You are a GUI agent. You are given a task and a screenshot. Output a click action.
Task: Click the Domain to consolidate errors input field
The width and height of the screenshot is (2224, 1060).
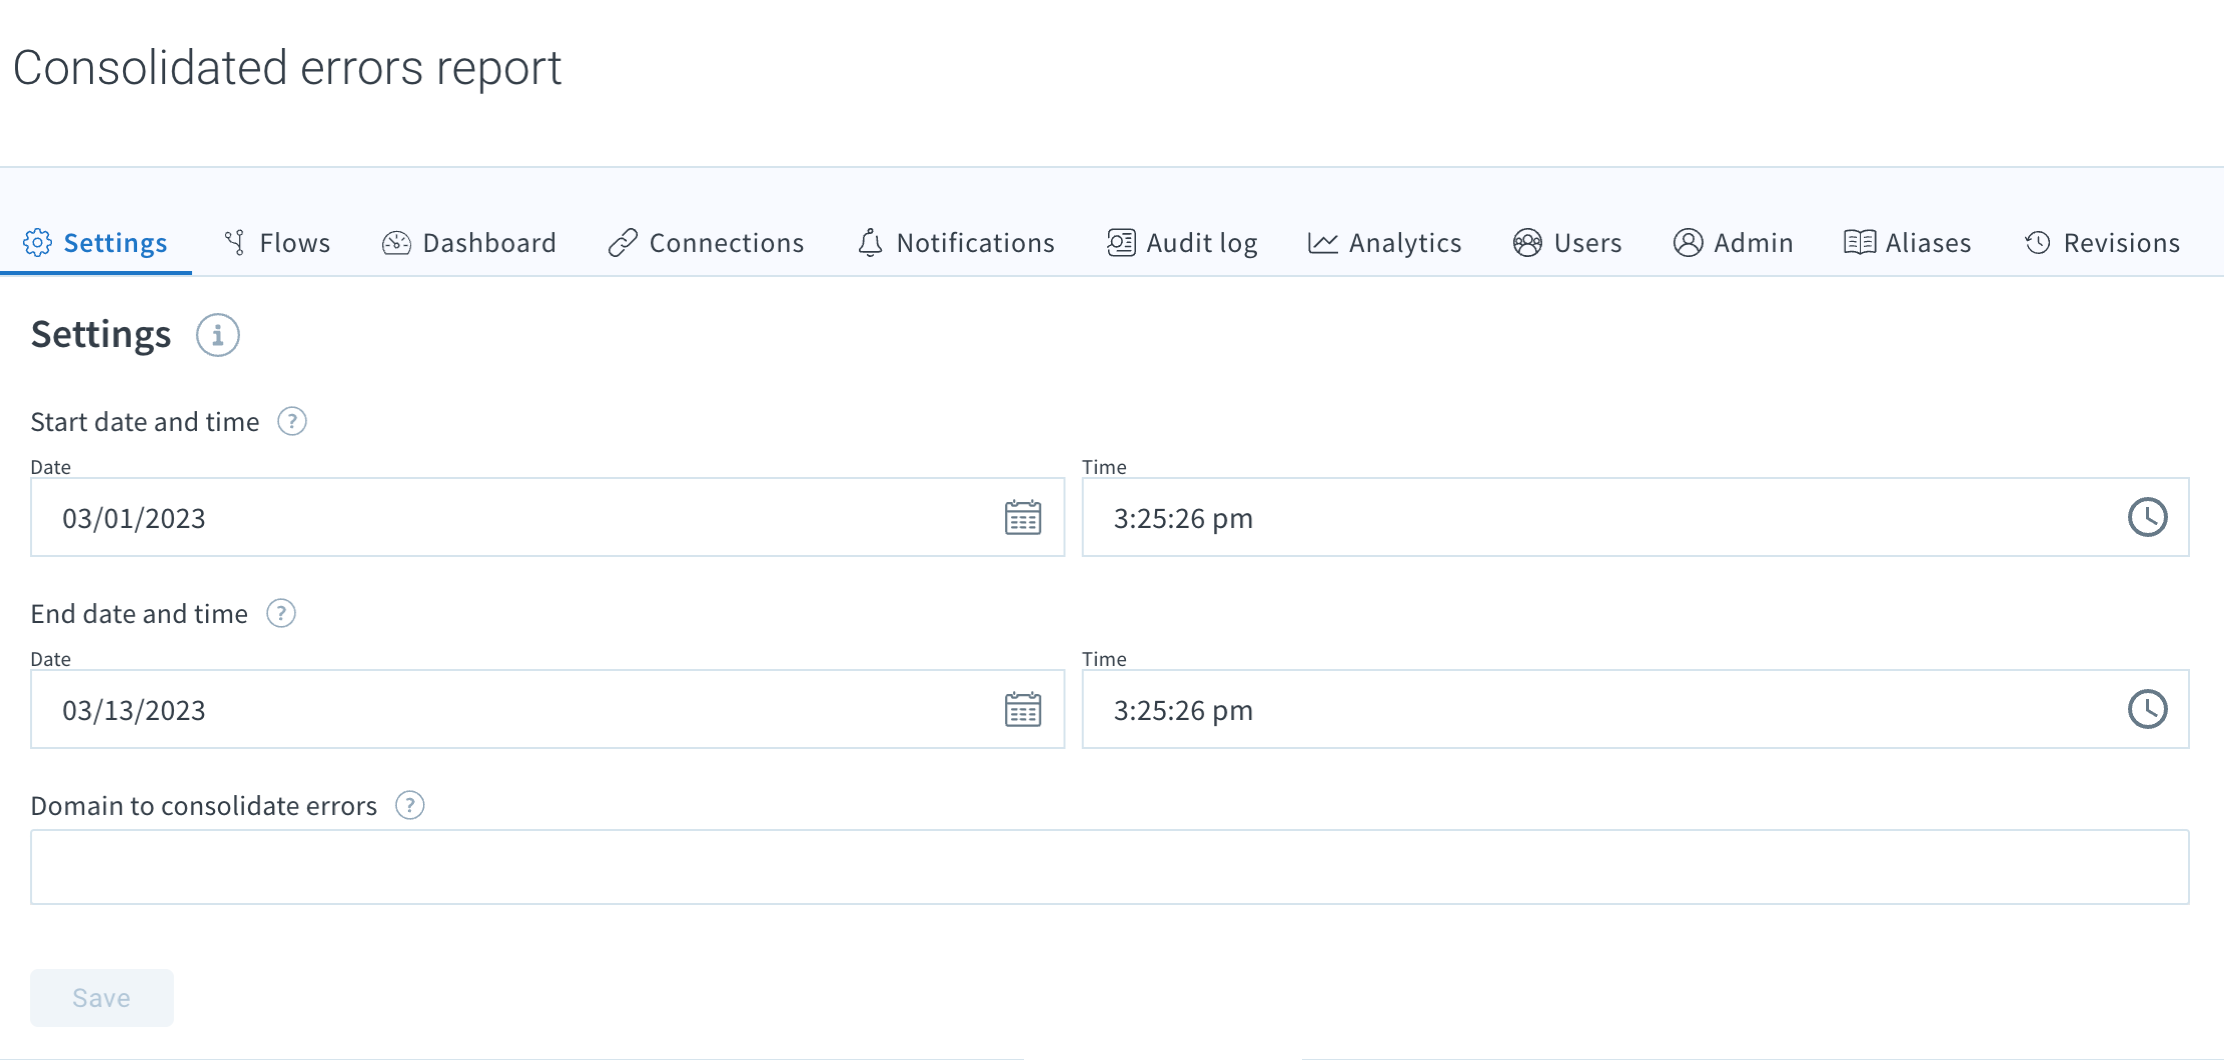[x=1100, y=866]
